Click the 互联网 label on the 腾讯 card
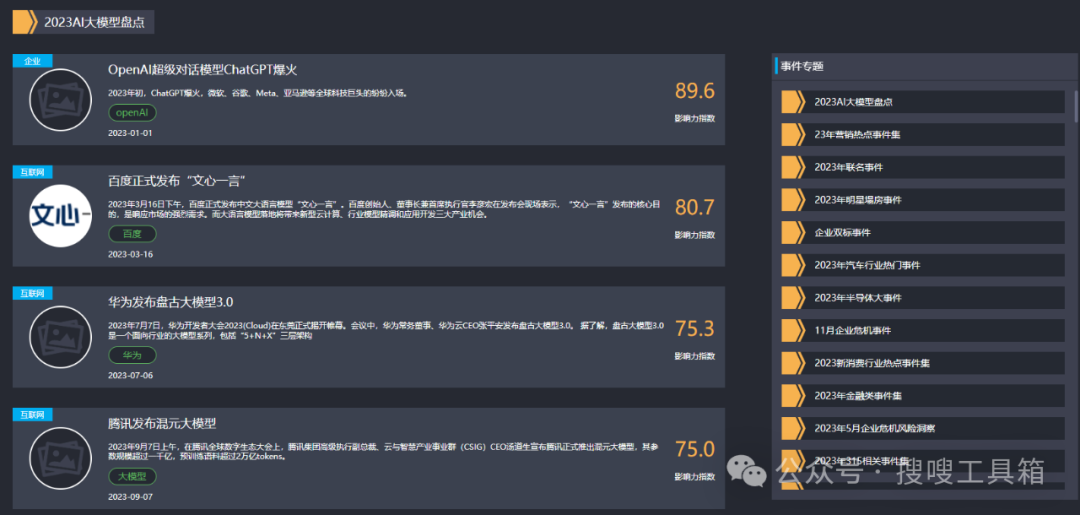Image resolution: width=1080 pixels, height=515 pixels. click(32, 414)
